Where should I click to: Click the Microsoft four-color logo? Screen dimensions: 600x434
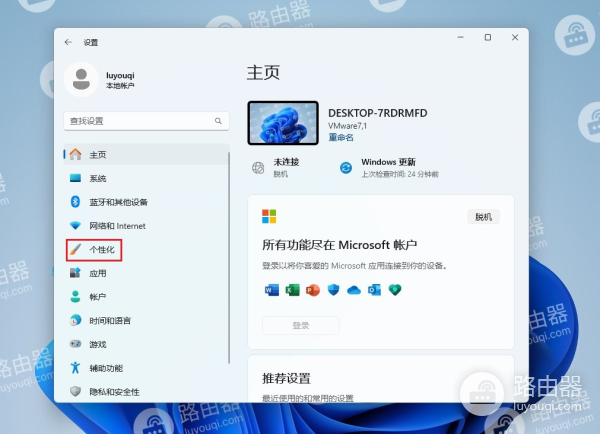[269, 216]
